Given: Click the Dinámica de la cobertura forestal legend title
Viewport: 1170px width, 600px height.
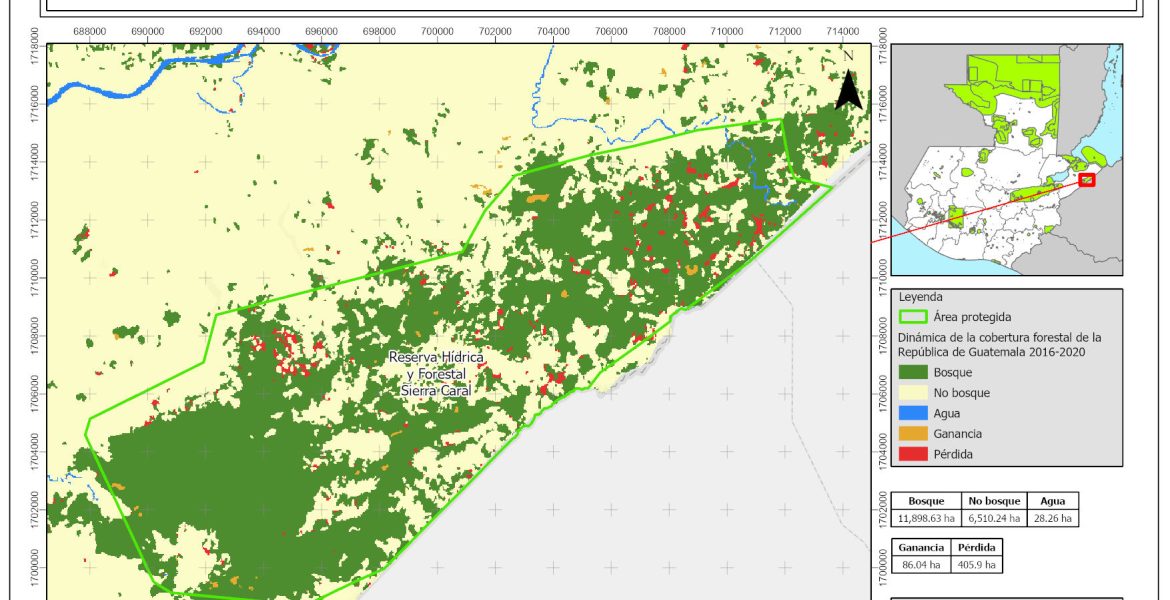Looking at the screenshot, I should pyautogui.click(x=999, y=344).
